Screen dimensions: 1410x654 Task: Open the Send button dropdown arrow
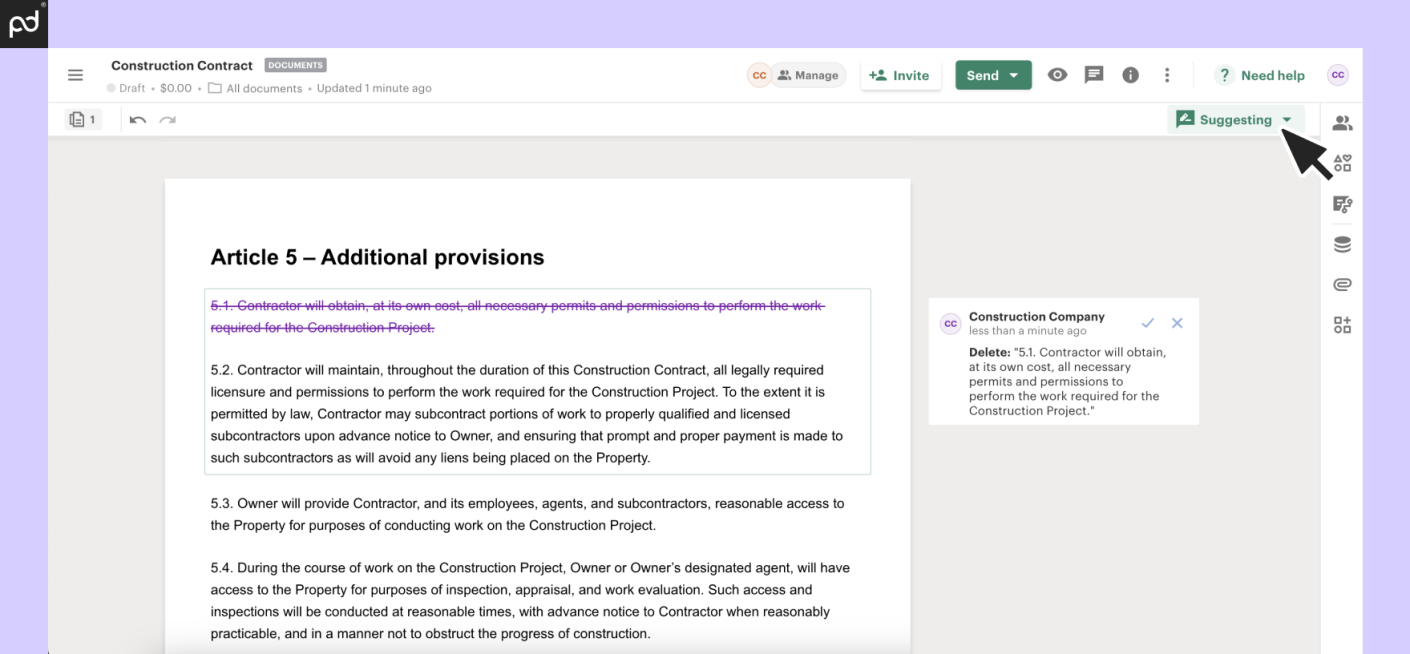1014,76
